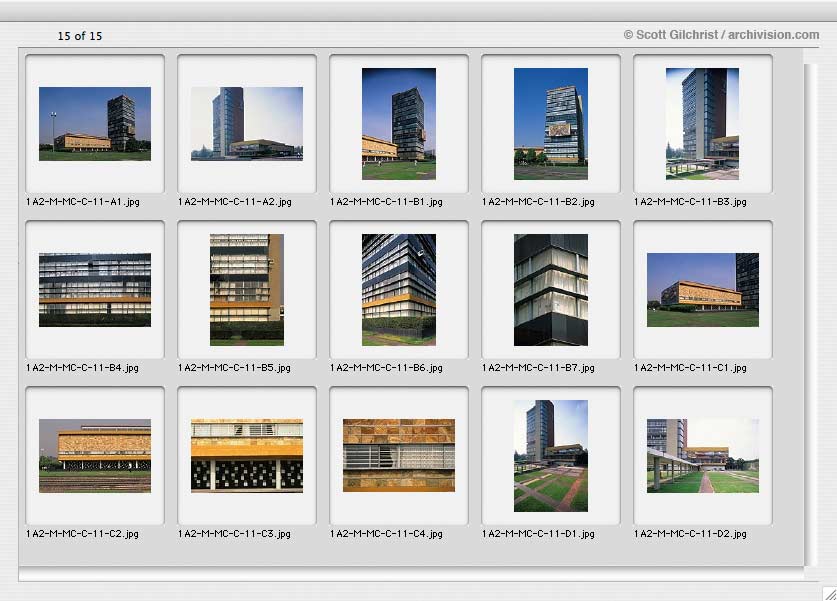Click thumbnail 1A2-M-MC-C-11-D1.jpg
This screenshot has width=837, height=601.
[x=551, y=456]
